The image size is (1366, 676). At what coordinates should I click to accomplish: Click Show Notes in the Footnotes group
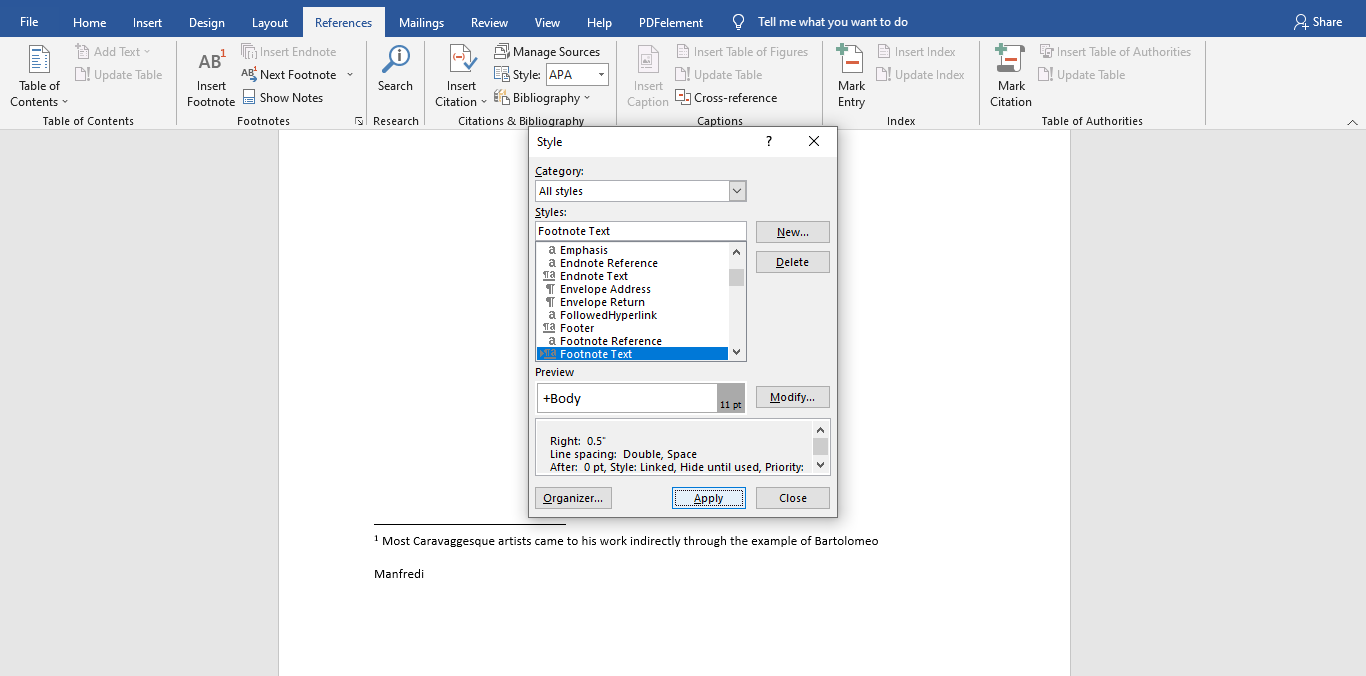284,97
